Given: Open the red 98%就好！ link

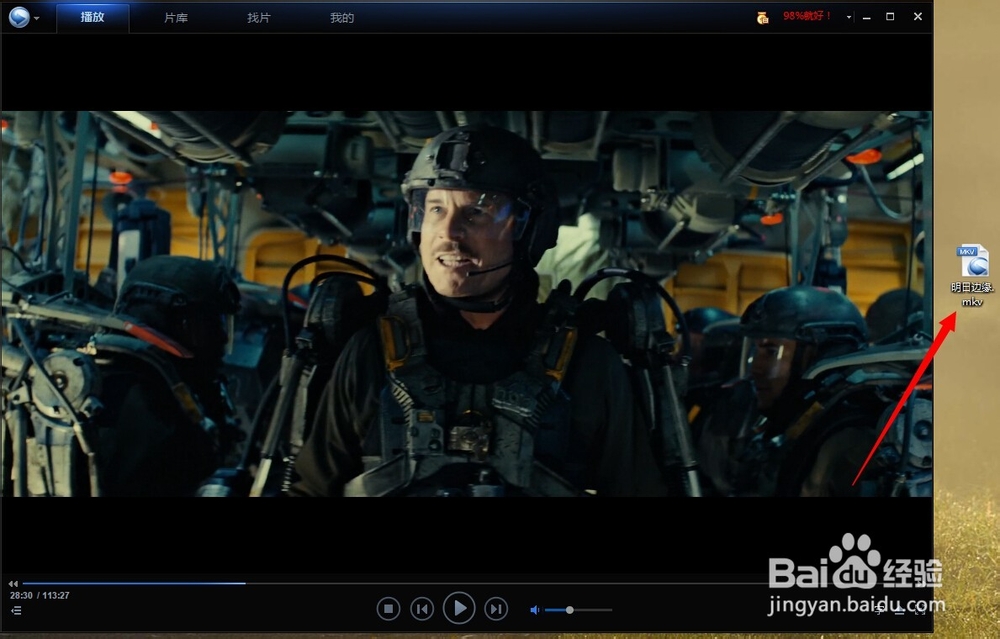Looking at the screenshot, I should (x=807, y=16).
